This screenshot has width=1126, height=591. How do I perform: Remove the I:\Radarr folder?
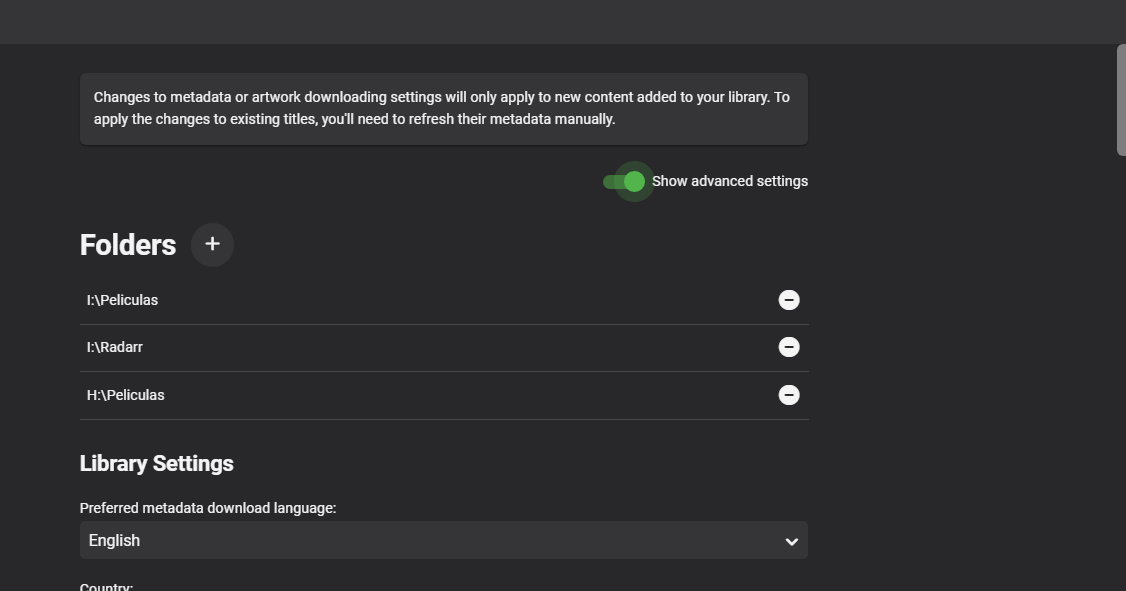point(789,347)
